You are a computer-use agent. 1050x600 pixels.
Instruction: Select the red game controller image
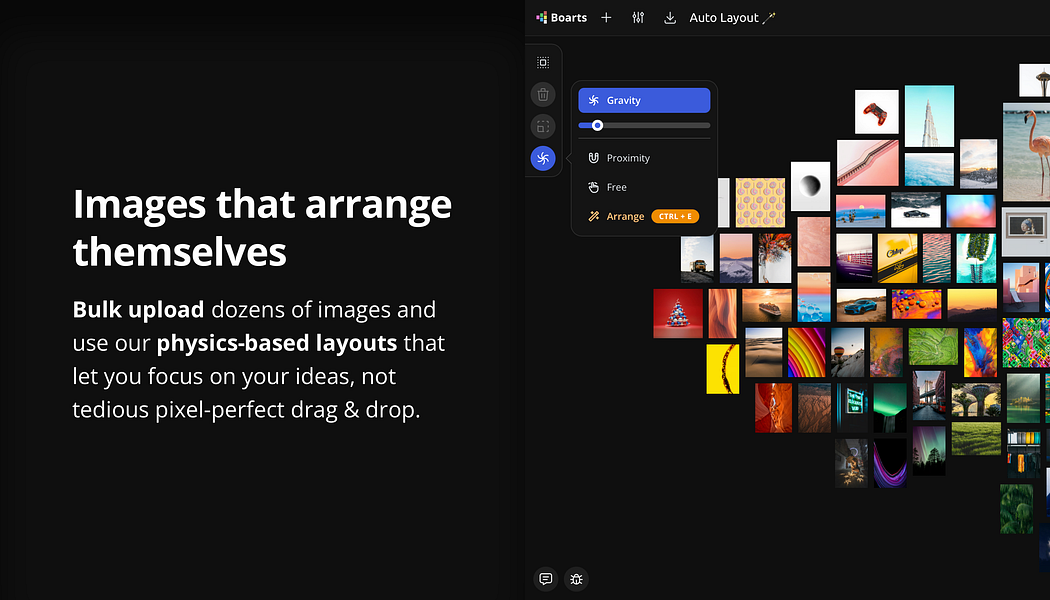876,111
